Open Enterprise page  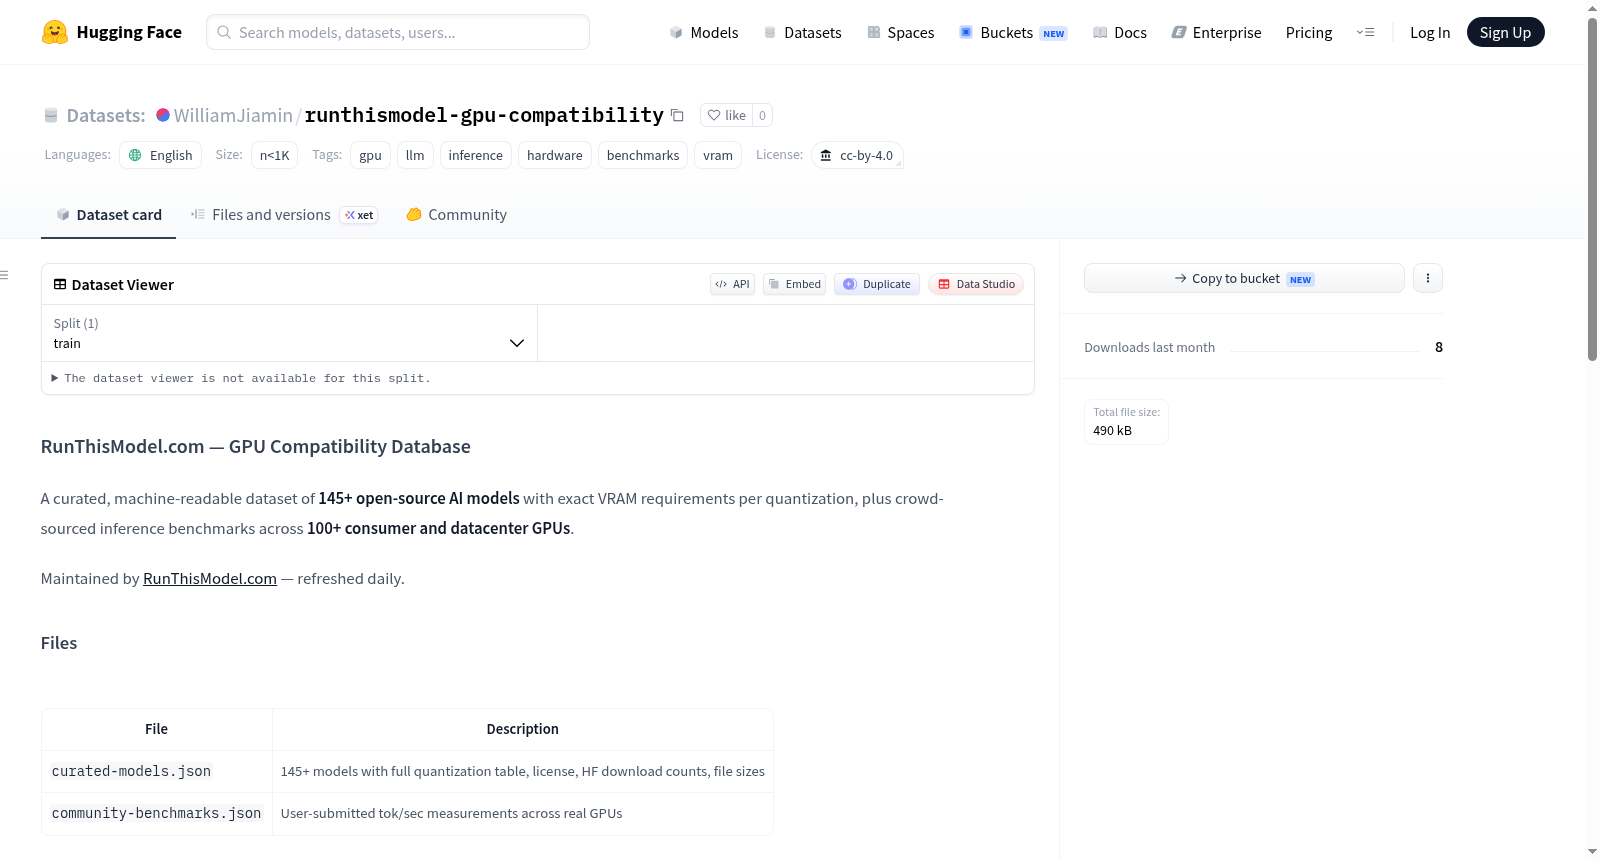(x=1216, y=32)
